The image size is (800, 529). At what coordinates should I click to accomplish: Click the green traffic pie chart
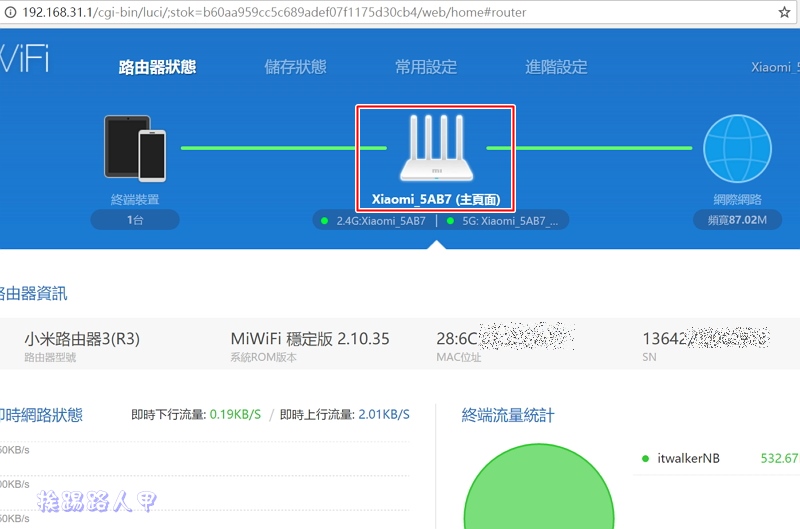click(x=539, y=487)
